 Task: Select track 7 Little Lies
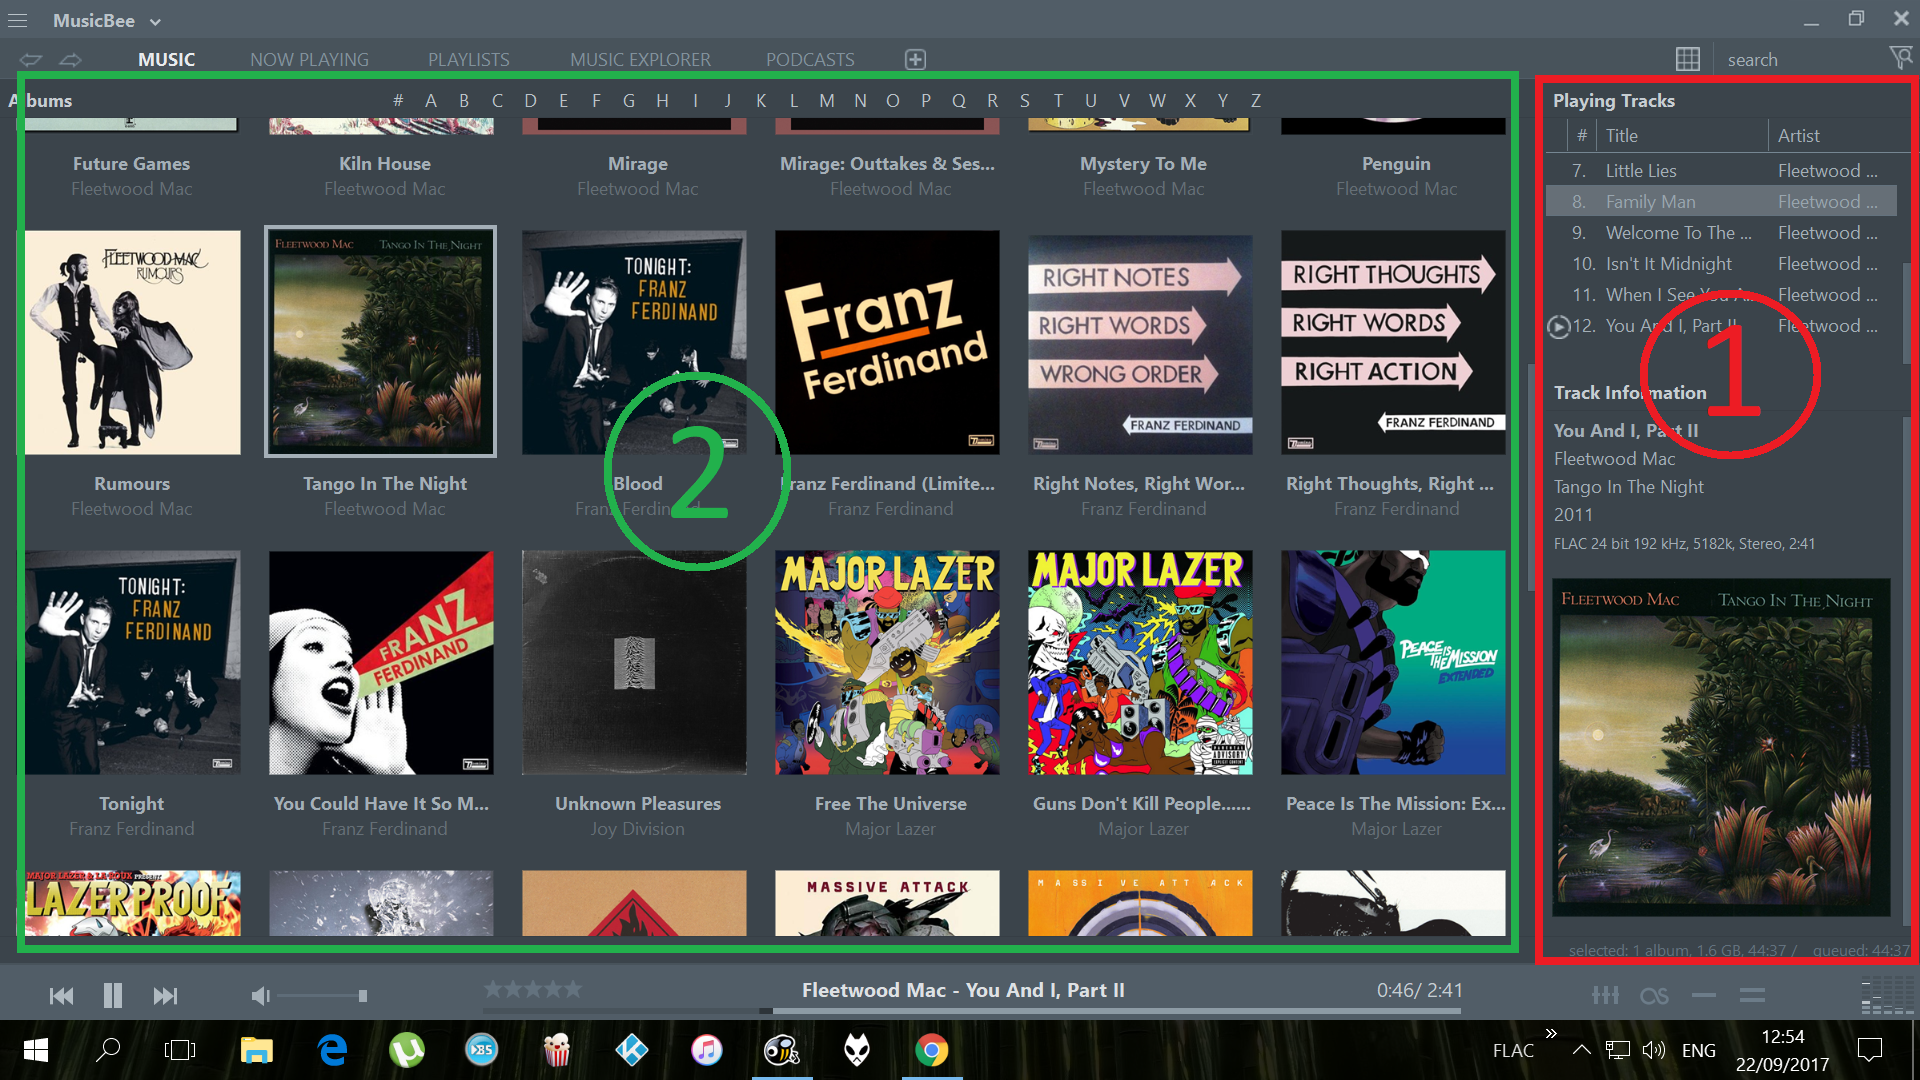[x=1721, y=171]
